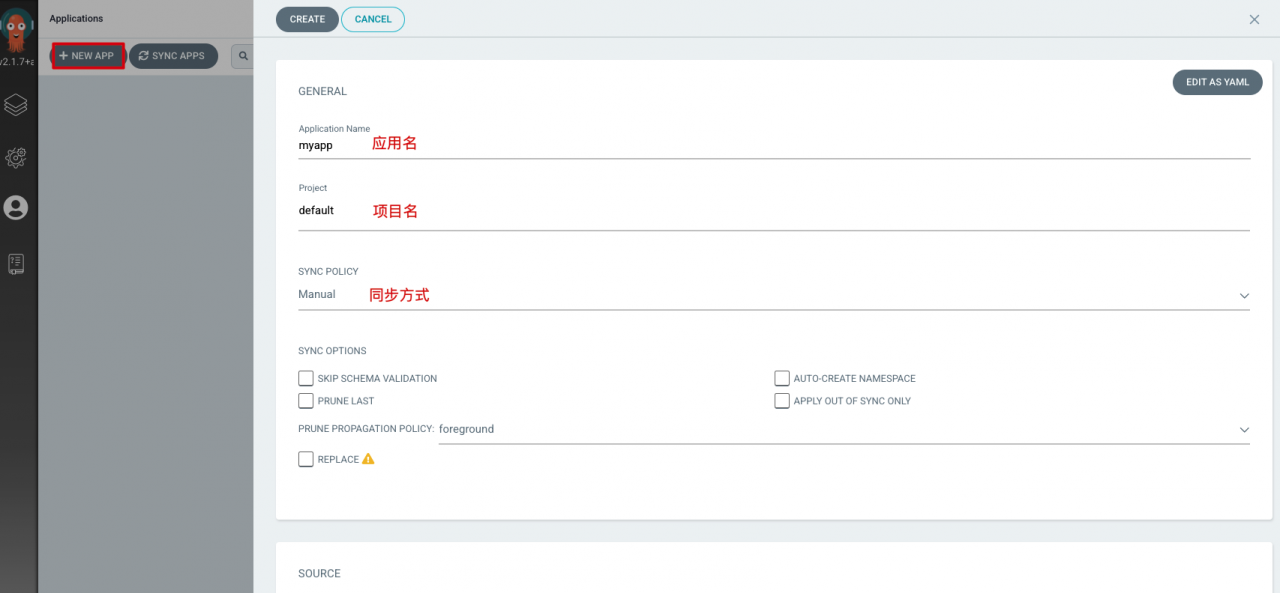Check the Apply Out Of Sync Only option
Image resolution: width=1280 pixels, height=593 pixels.
point(782,400)
